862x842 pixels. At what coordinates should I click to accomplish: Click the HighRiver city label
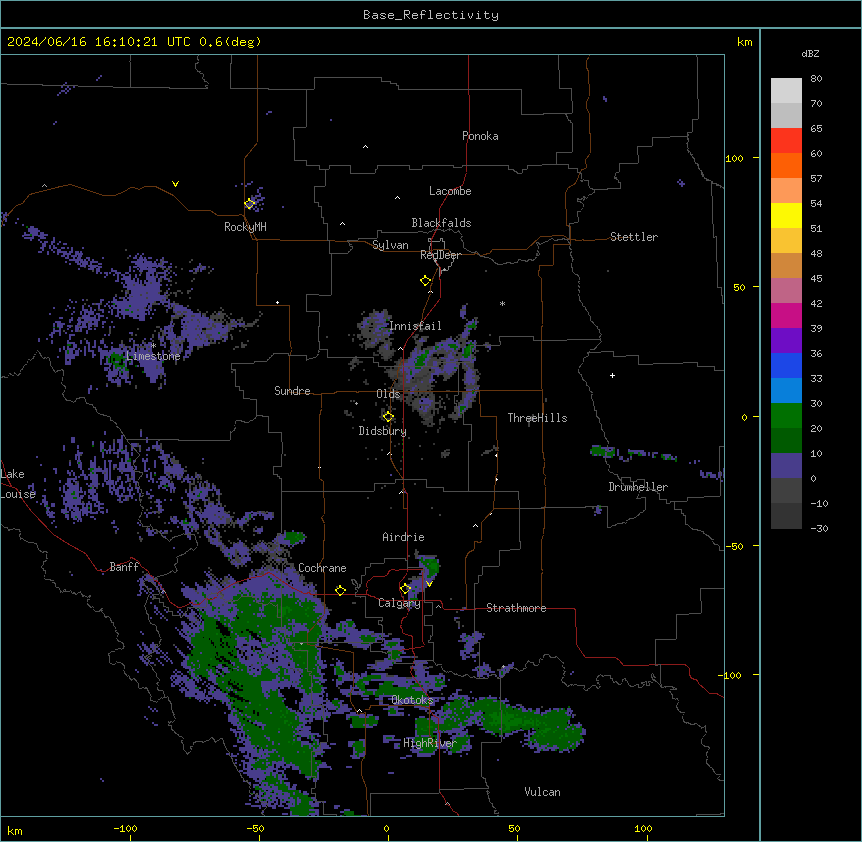point(430,743)
